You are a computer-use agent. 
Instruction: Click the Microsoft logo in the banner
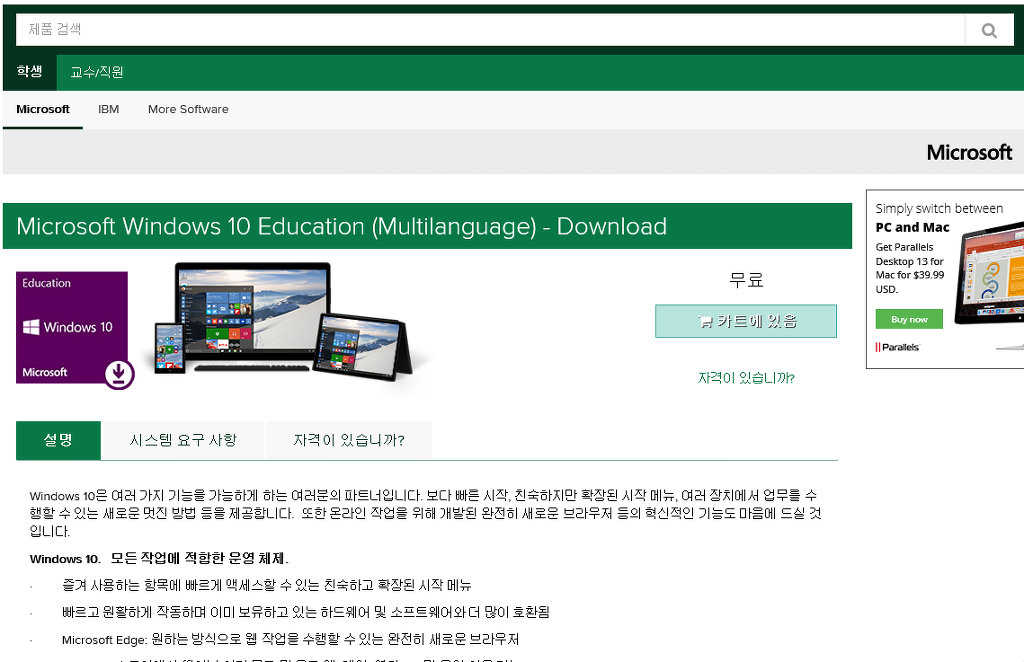click(x=969, y=152)
